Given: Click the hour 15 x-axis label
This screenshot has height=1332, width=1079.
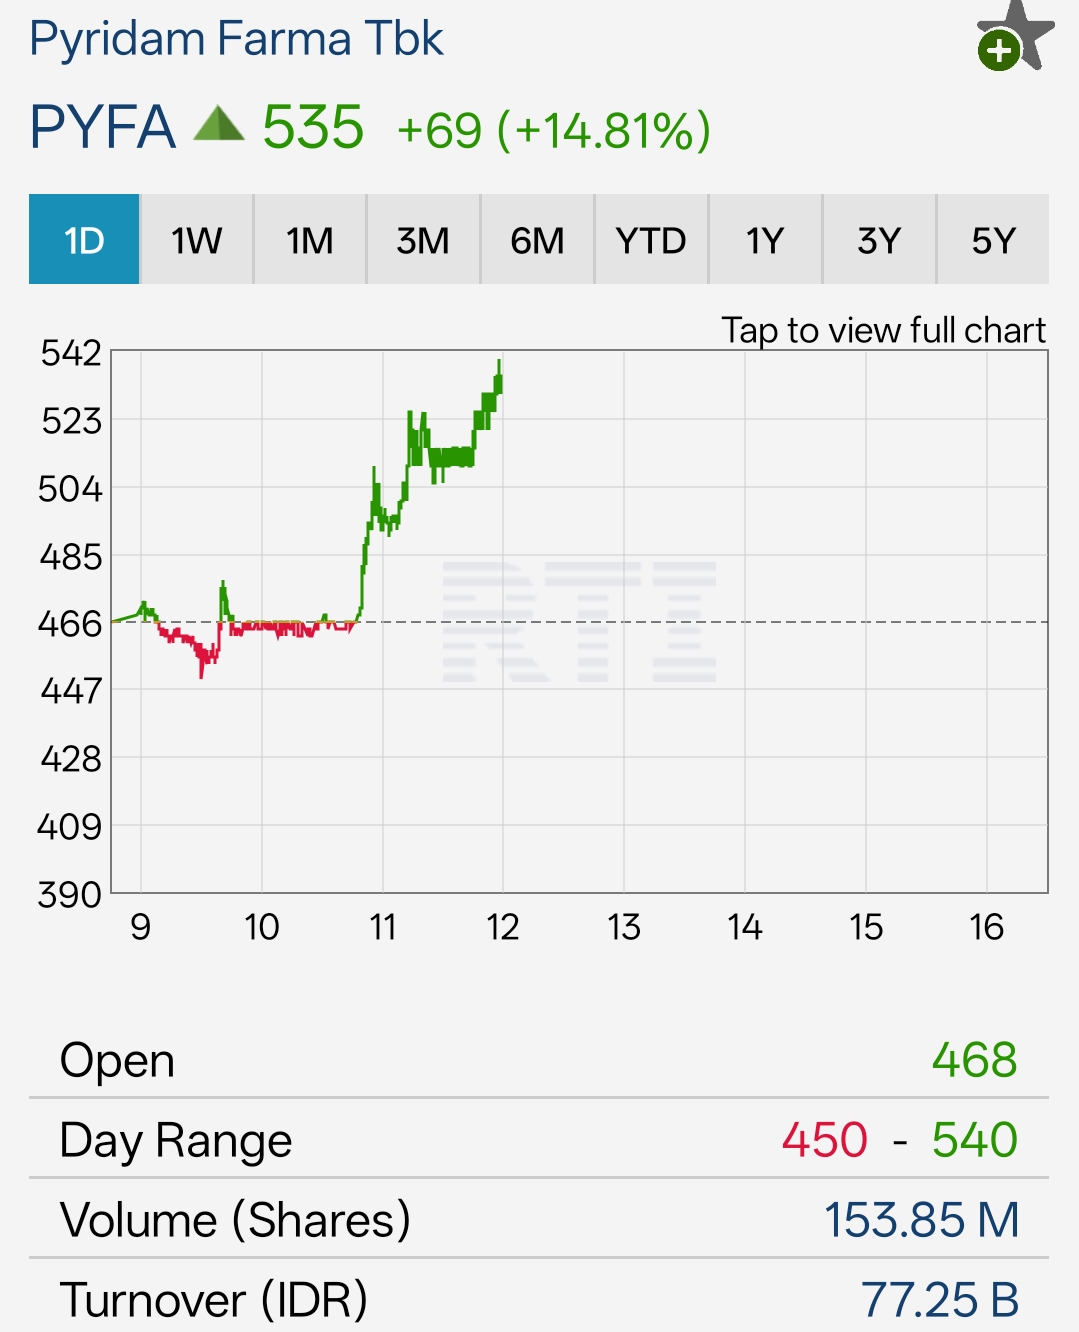Looking at the screenshot, I should pos(866,927).
